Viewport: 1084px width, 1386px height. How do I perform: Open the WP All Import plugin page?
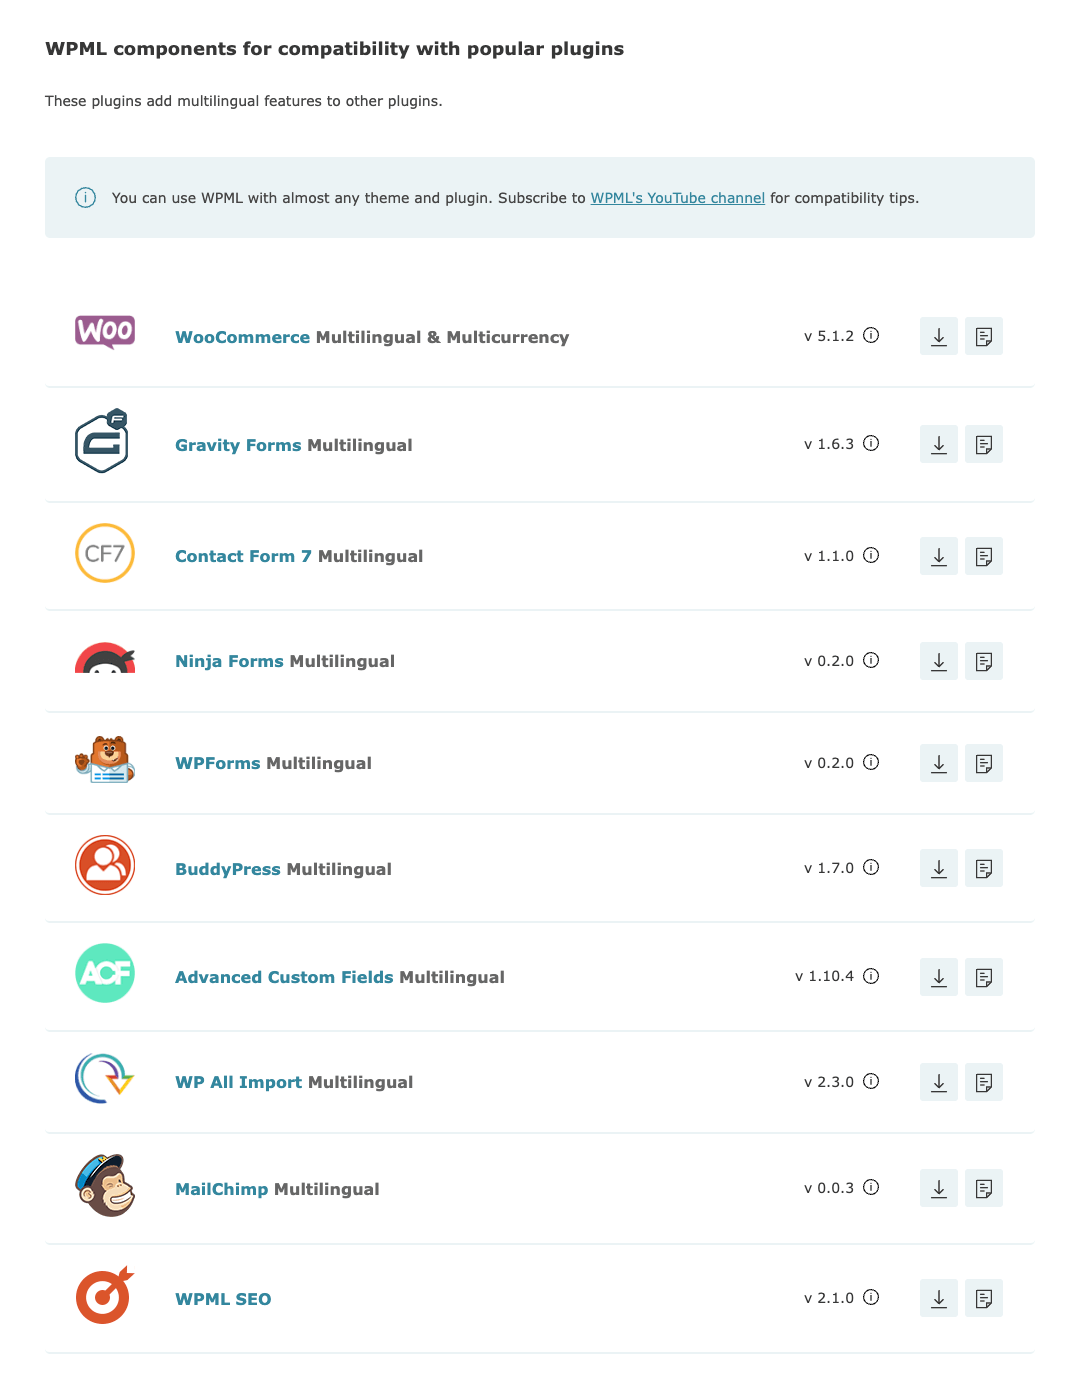[x=238, y=1081]
